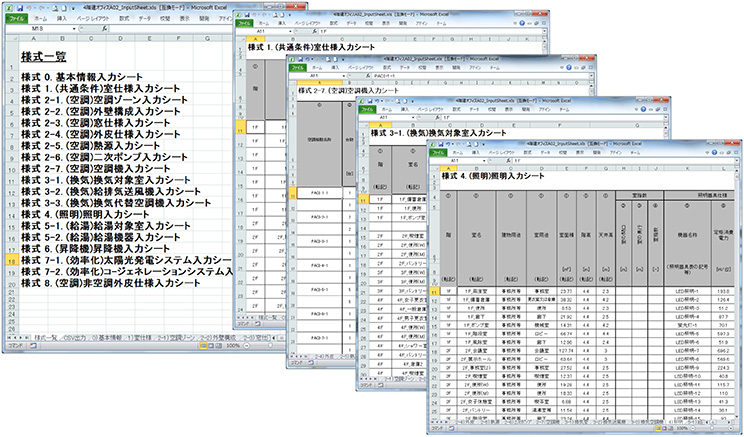The width and height of the screenshot is (744, 437).
Task: Click link 様式 2-5. (空調)熱源入力シート
Action: click(90, 146)
